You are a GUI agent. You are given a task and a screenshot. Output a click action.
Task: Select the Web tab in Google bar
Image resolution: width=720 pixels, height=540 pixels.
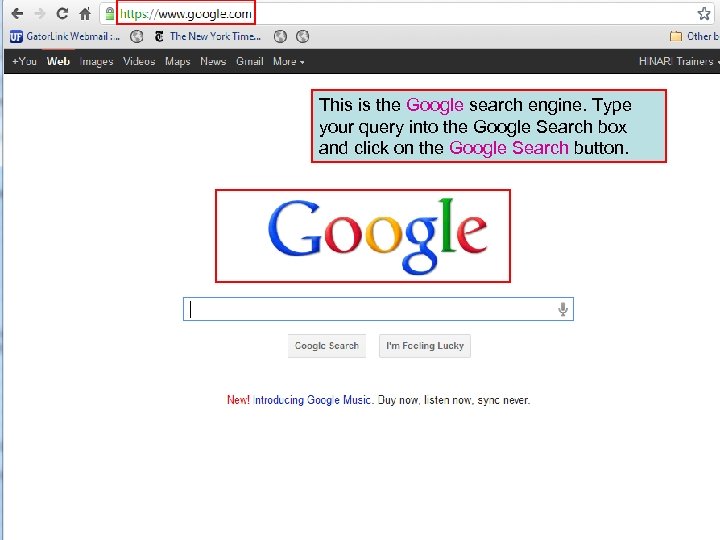(x=58, y=61)
